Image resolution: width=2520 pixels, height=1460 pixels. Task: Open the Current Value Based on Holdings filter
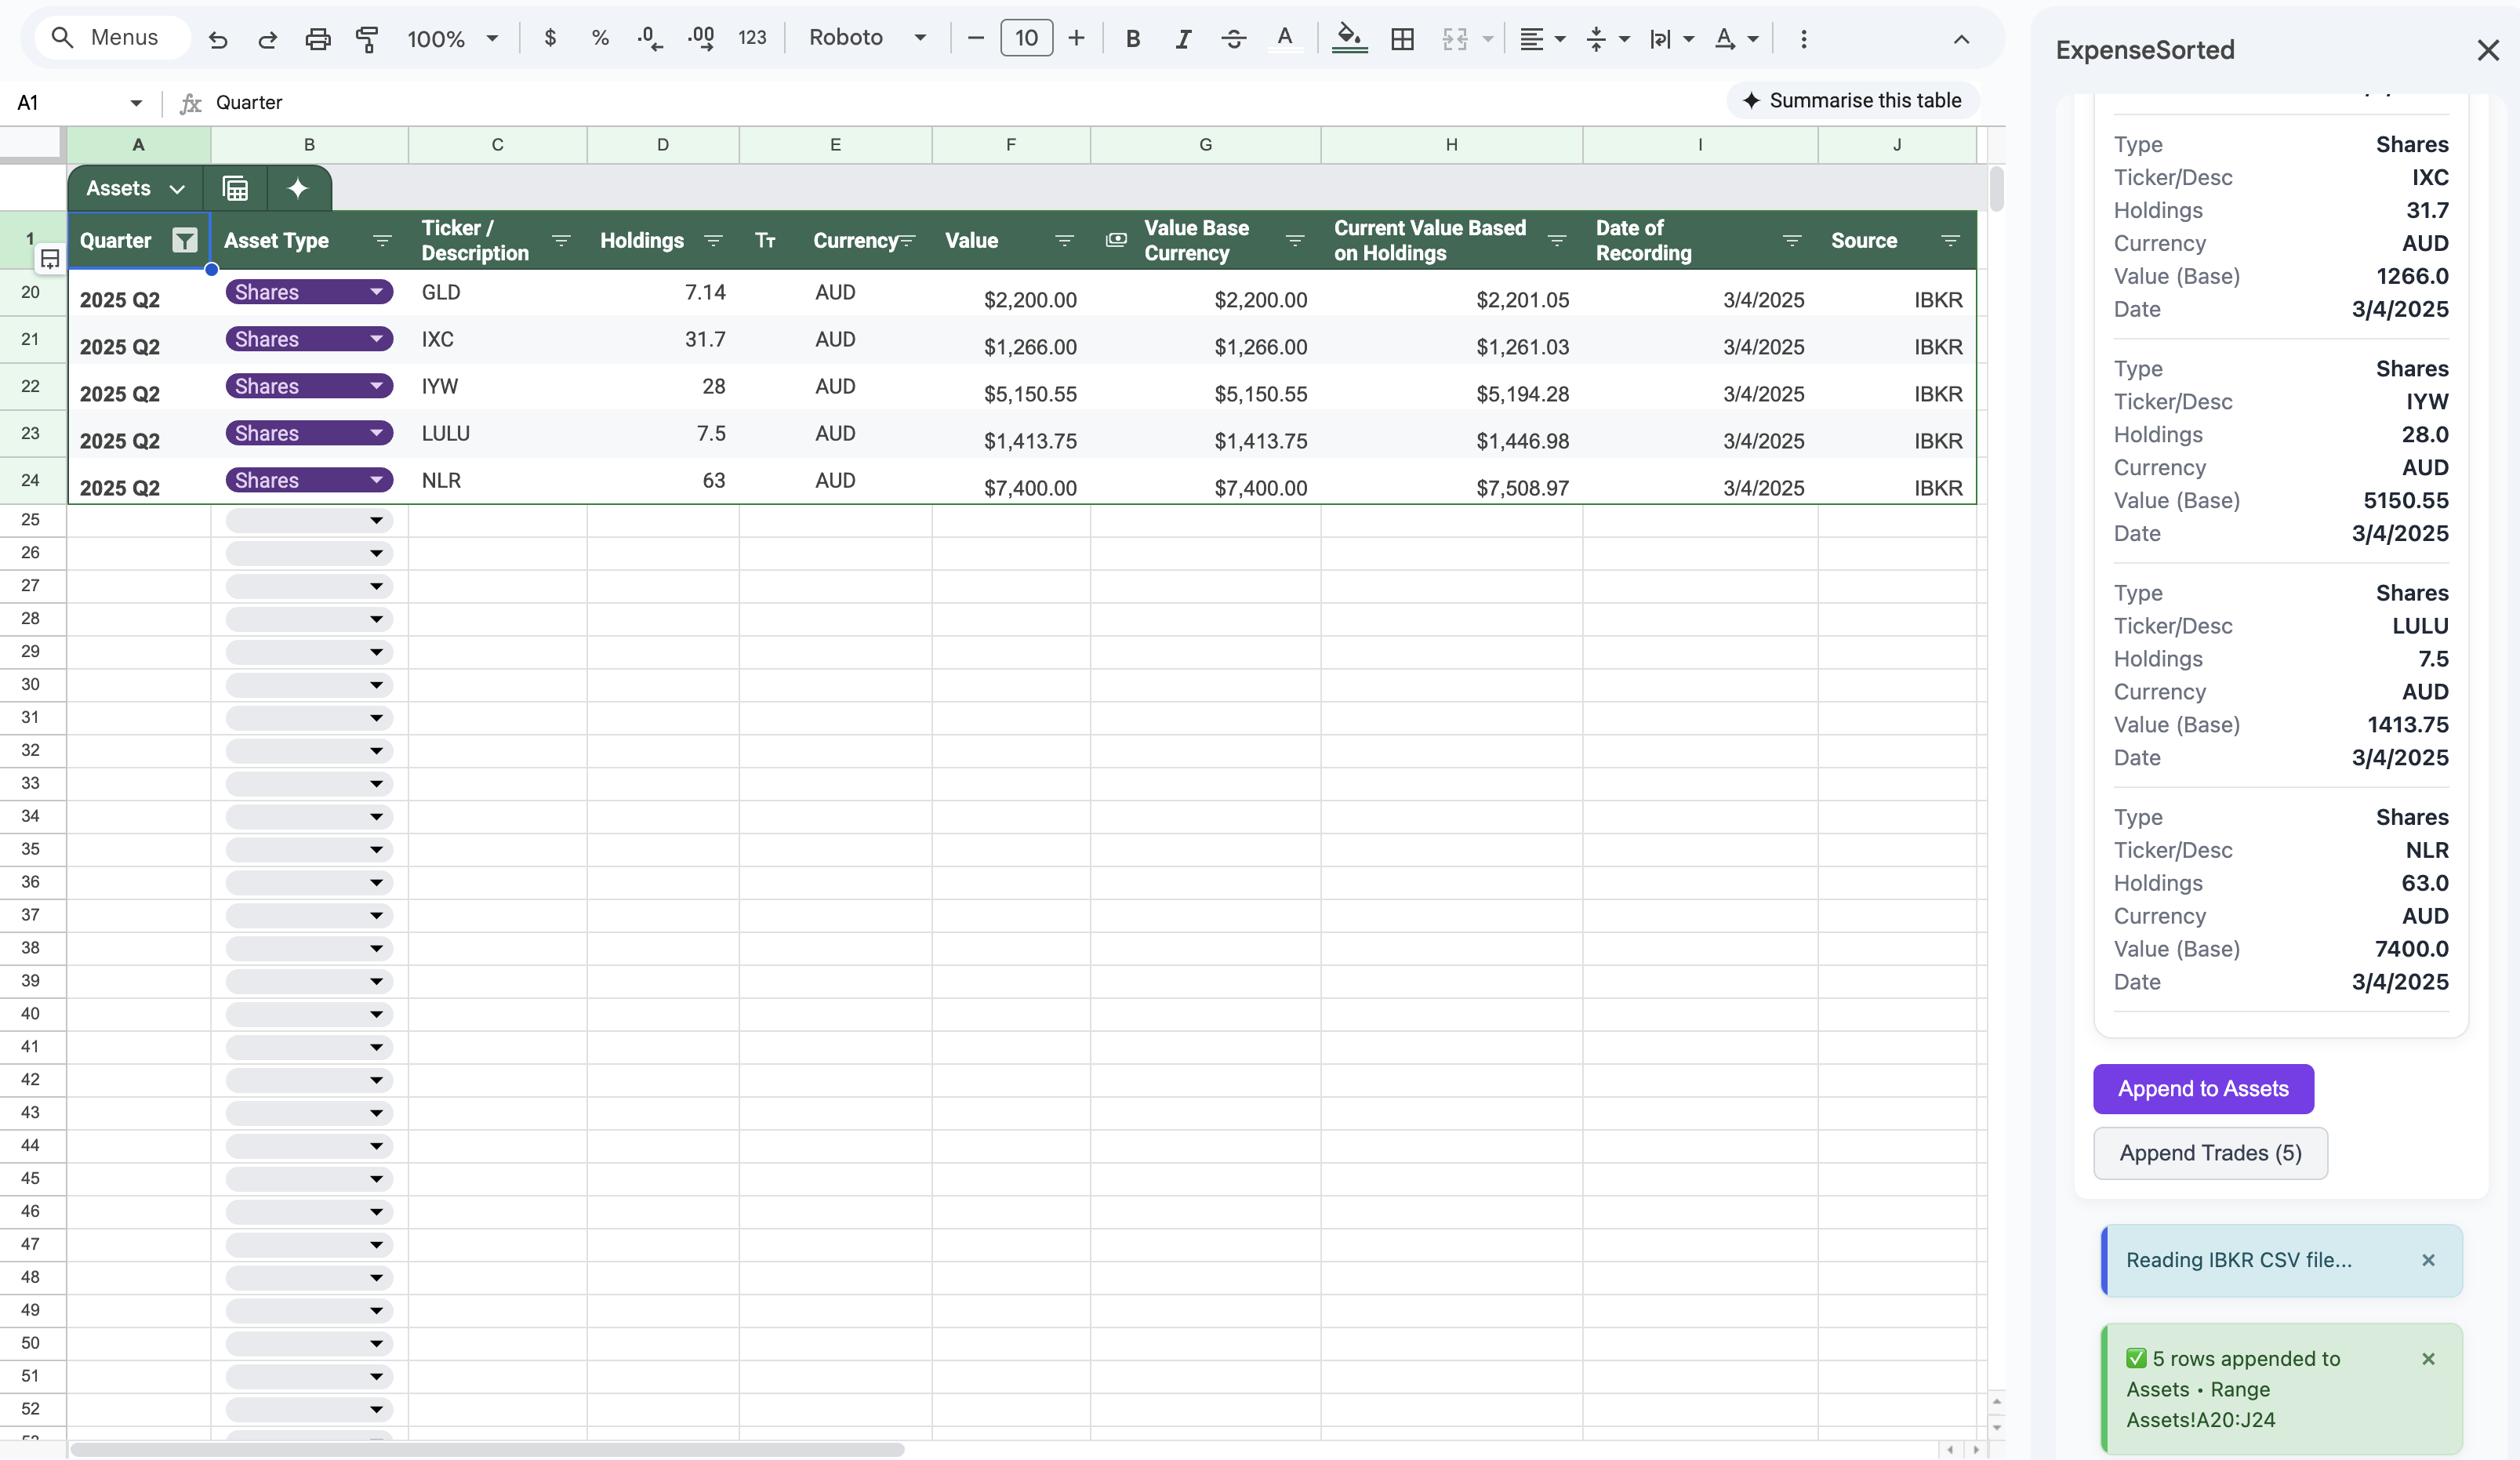pyautogui.click(x=1557, y=241)
